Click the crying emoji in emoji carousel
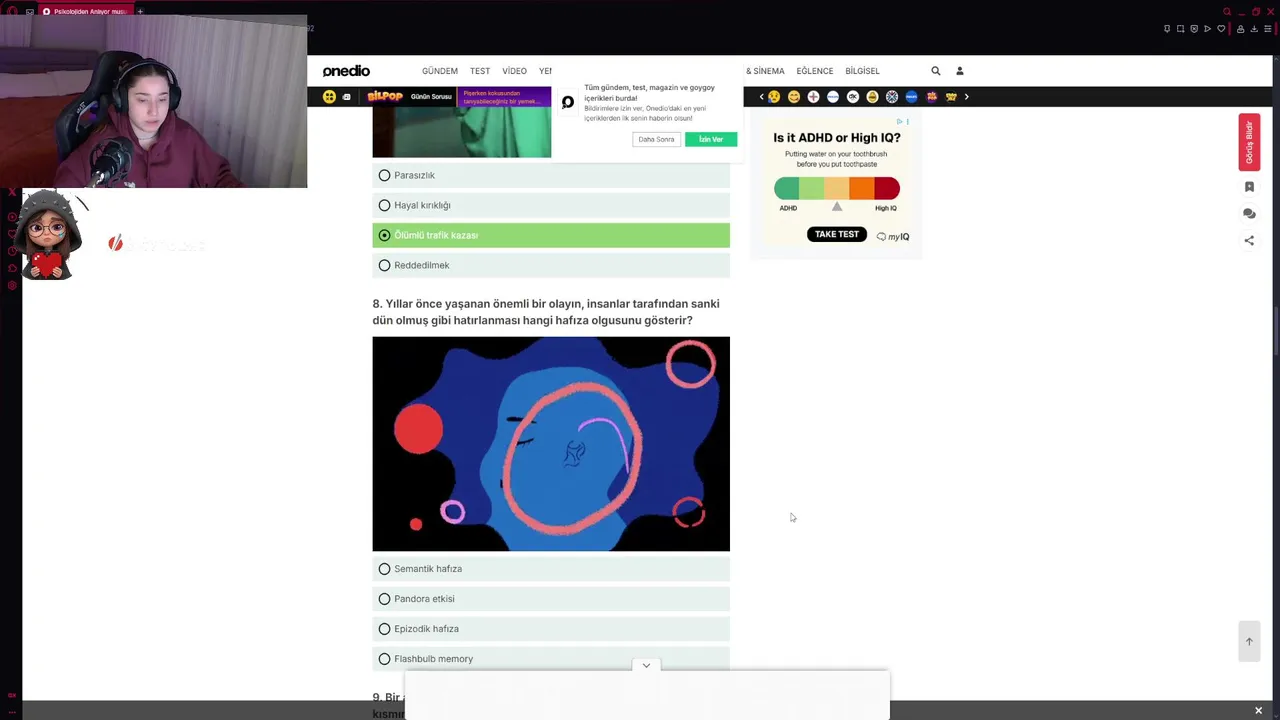1280x720 pixels. point(774,97)
